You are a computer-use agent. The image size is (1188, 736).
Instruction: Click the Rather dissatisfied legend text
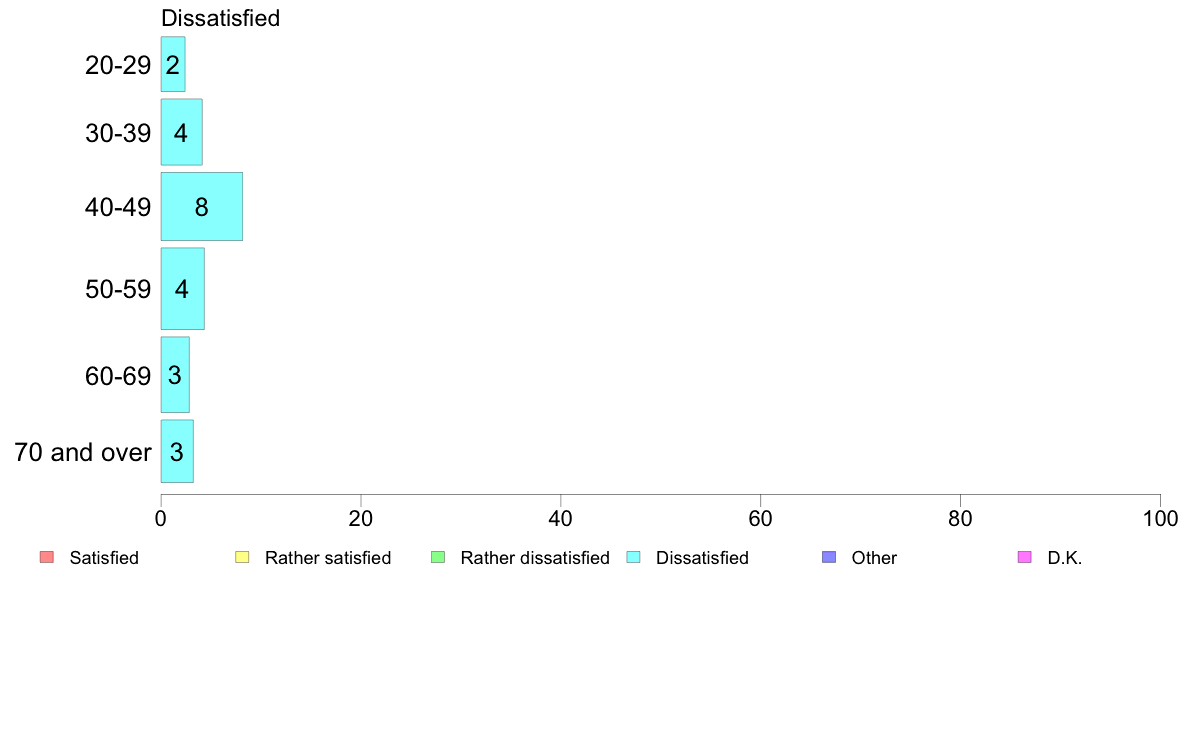click(x=535, y=558)
